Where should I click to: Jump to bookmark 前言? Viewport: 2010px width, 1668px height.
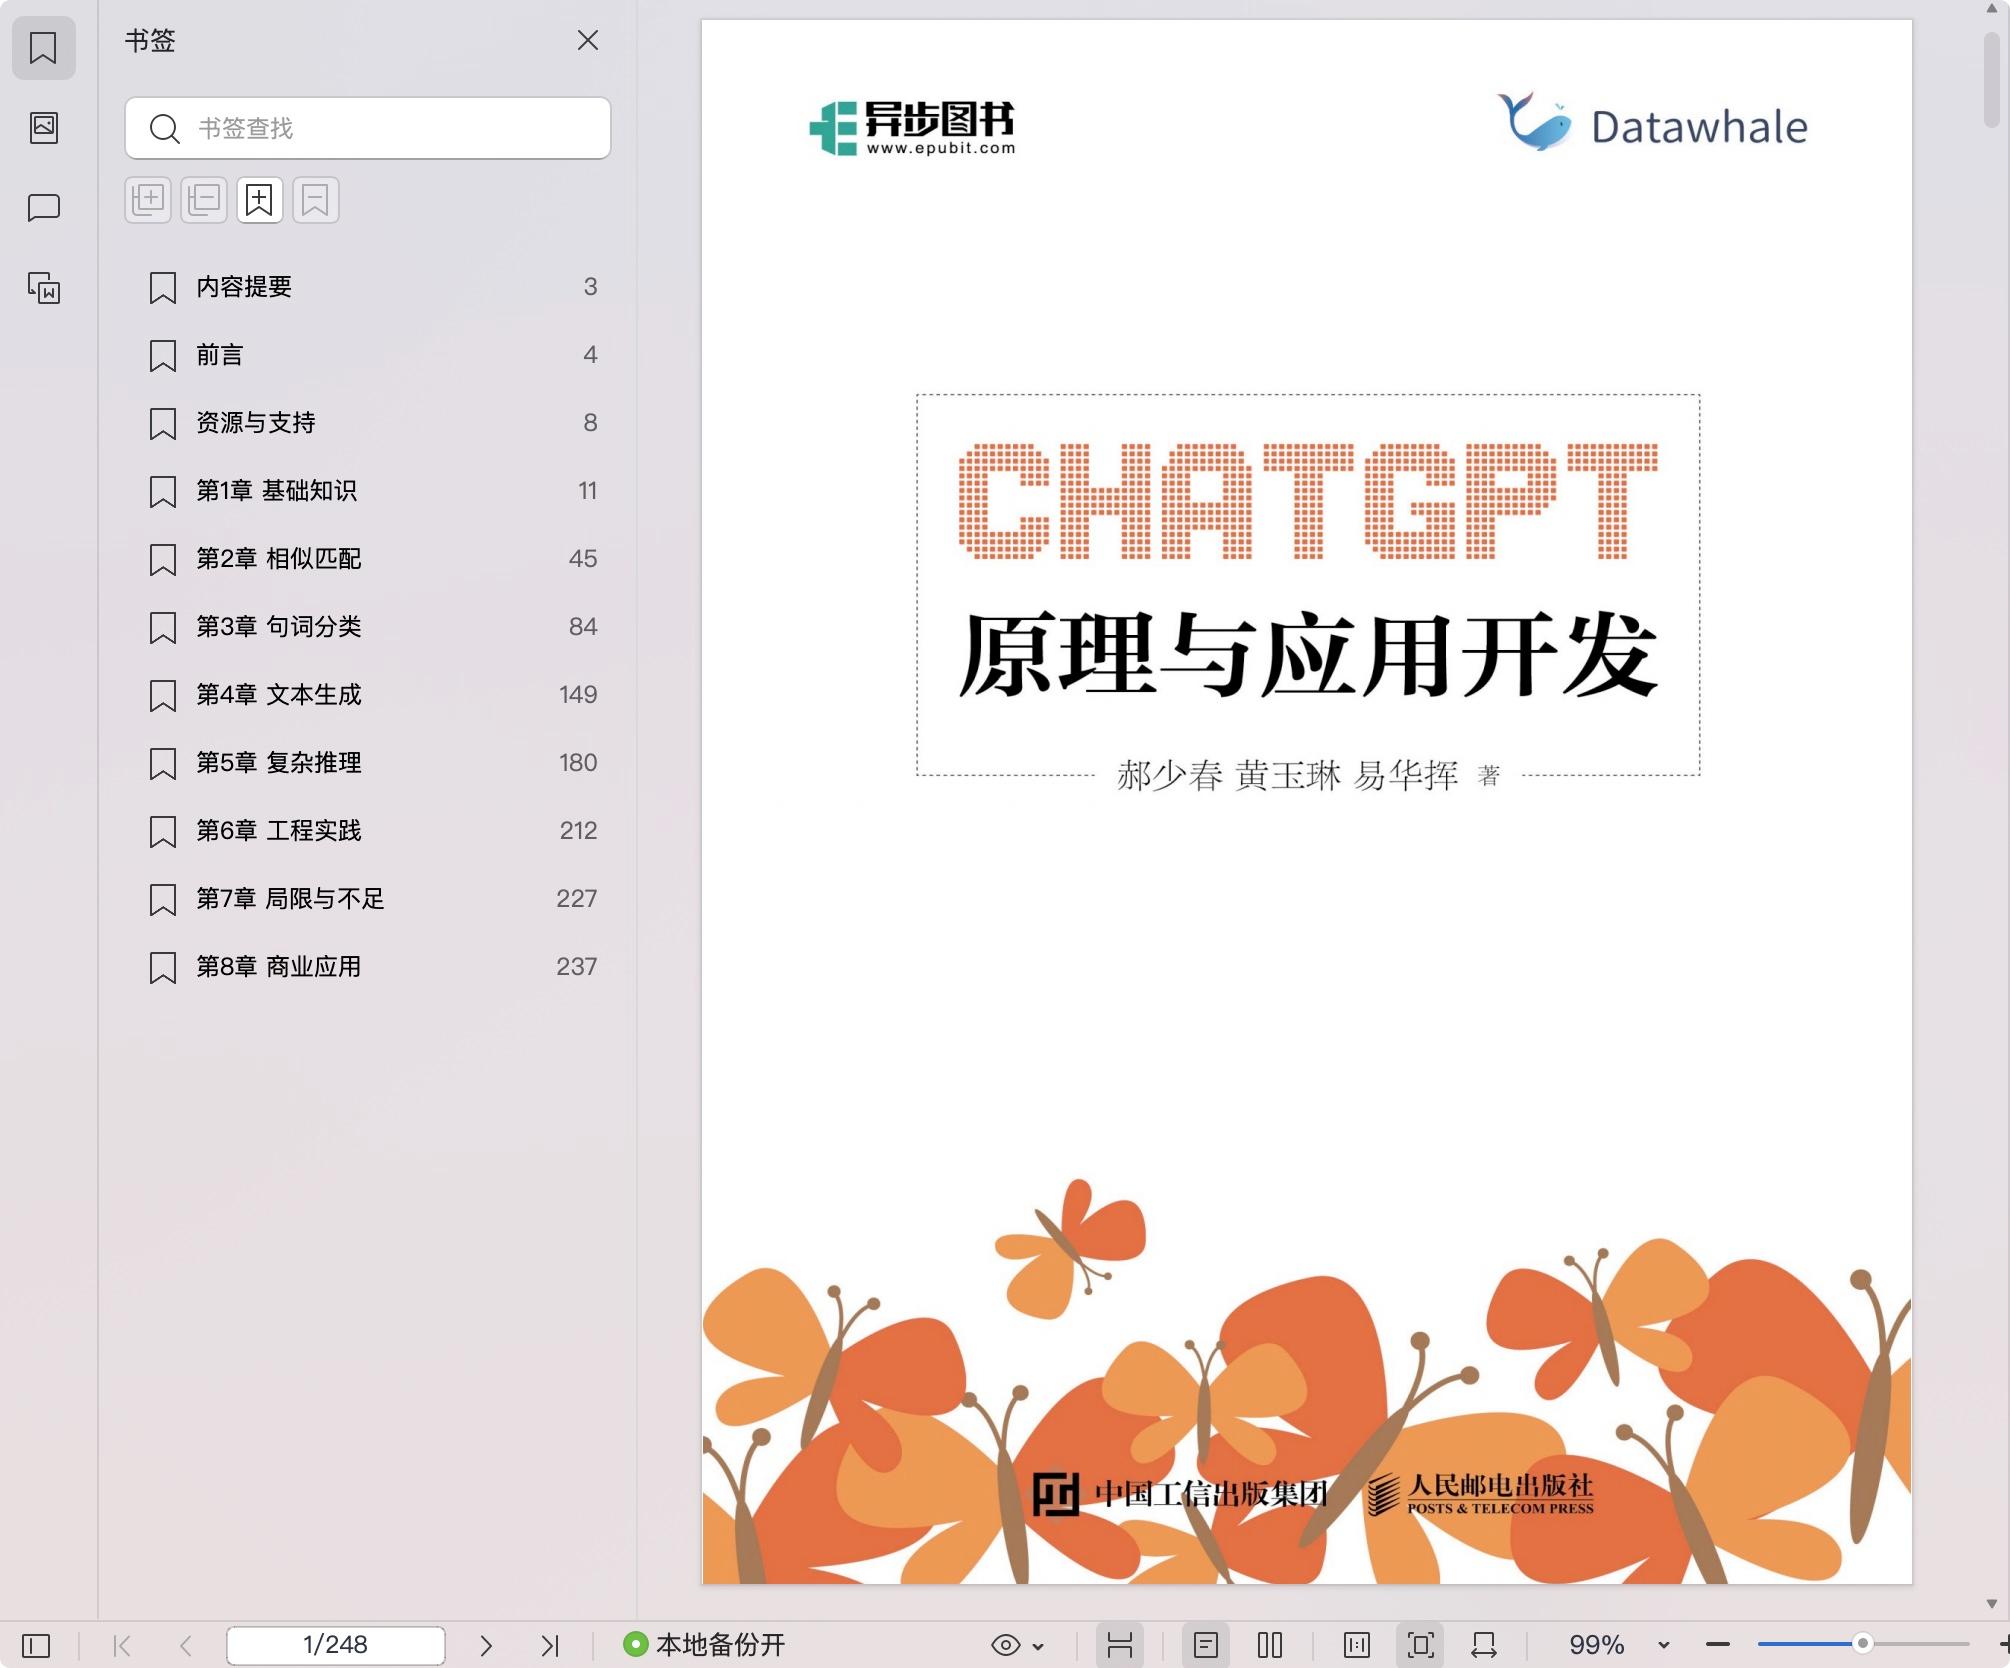(x=368, y=355)
